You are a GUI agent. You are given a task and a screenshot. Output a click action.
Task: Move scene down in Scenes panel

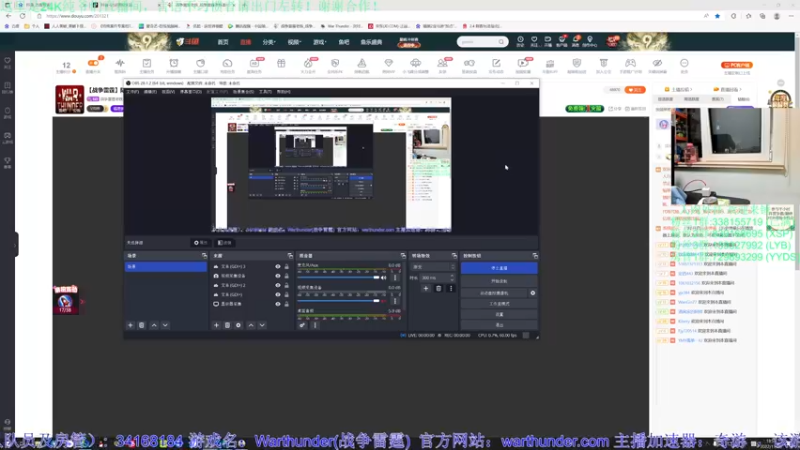point(165,325)
